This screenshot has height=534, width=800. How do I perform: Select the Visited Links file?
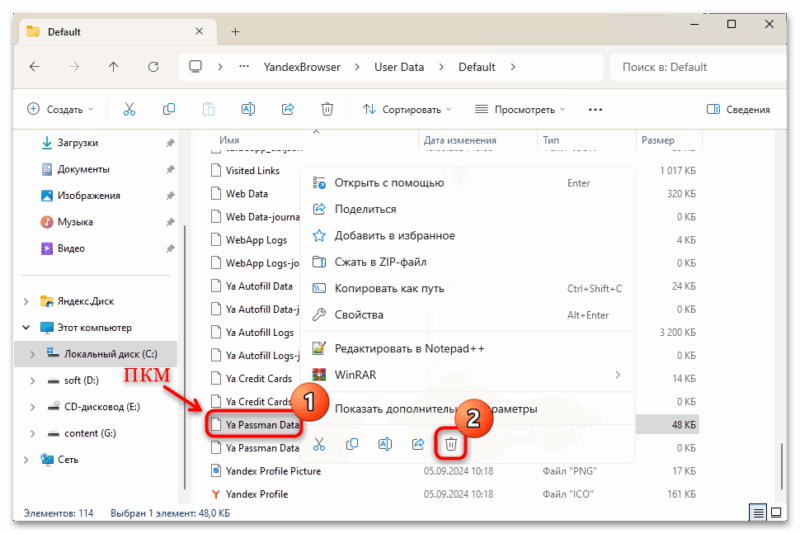(x=253, y=170)
